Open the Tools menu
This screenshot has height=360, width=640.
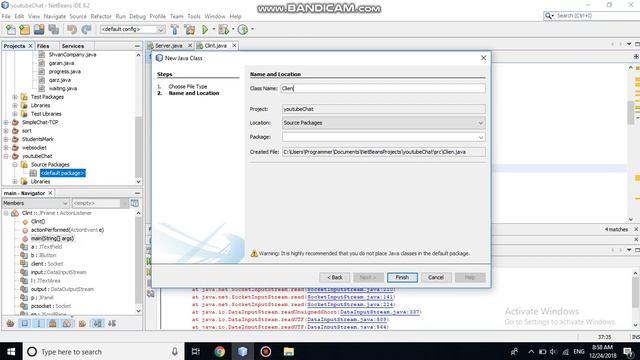pos(194,16)
